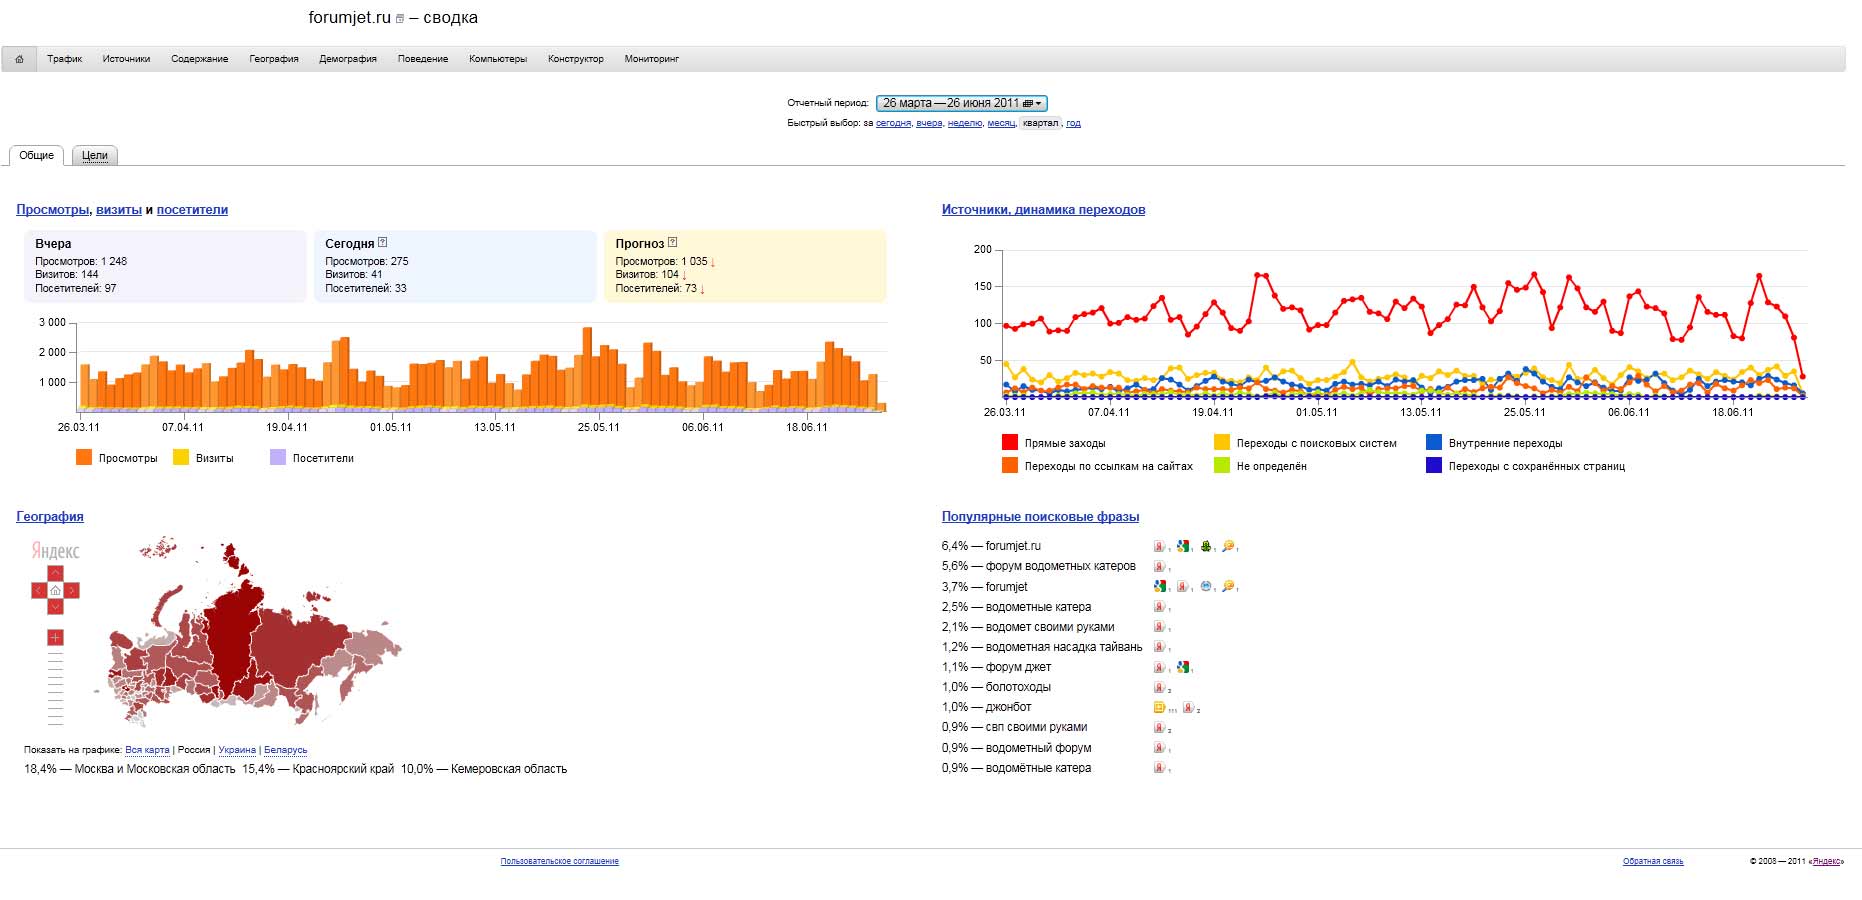Open the report period date dropdown
The image size is (1862, 900).
[961, 103]
